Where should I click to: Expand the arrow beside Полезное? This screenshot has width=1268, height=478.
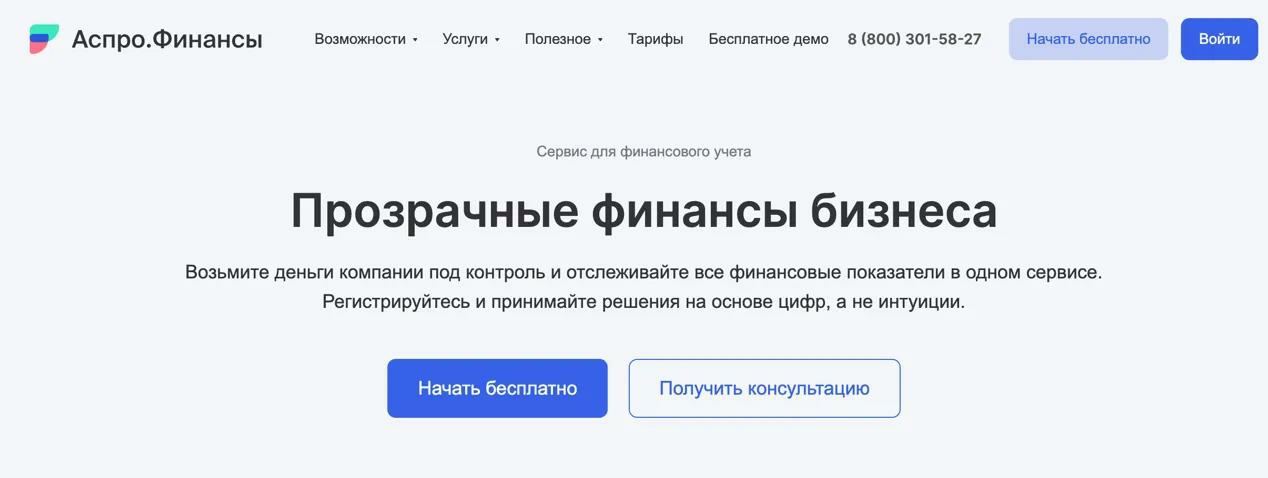[600, 40]
